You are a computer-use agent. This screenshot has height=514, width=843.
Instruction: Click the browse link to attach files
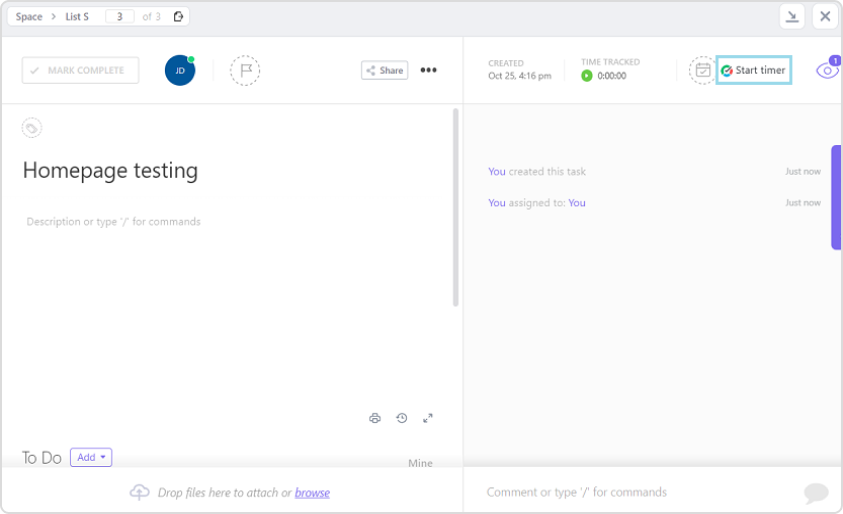312,492
